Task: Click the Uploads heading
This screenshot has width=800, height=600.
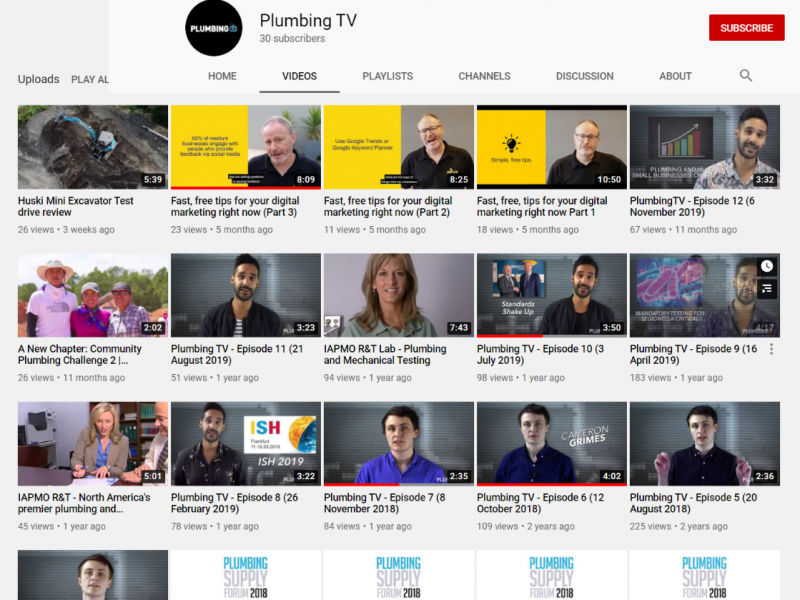Action: coord(39,79)
